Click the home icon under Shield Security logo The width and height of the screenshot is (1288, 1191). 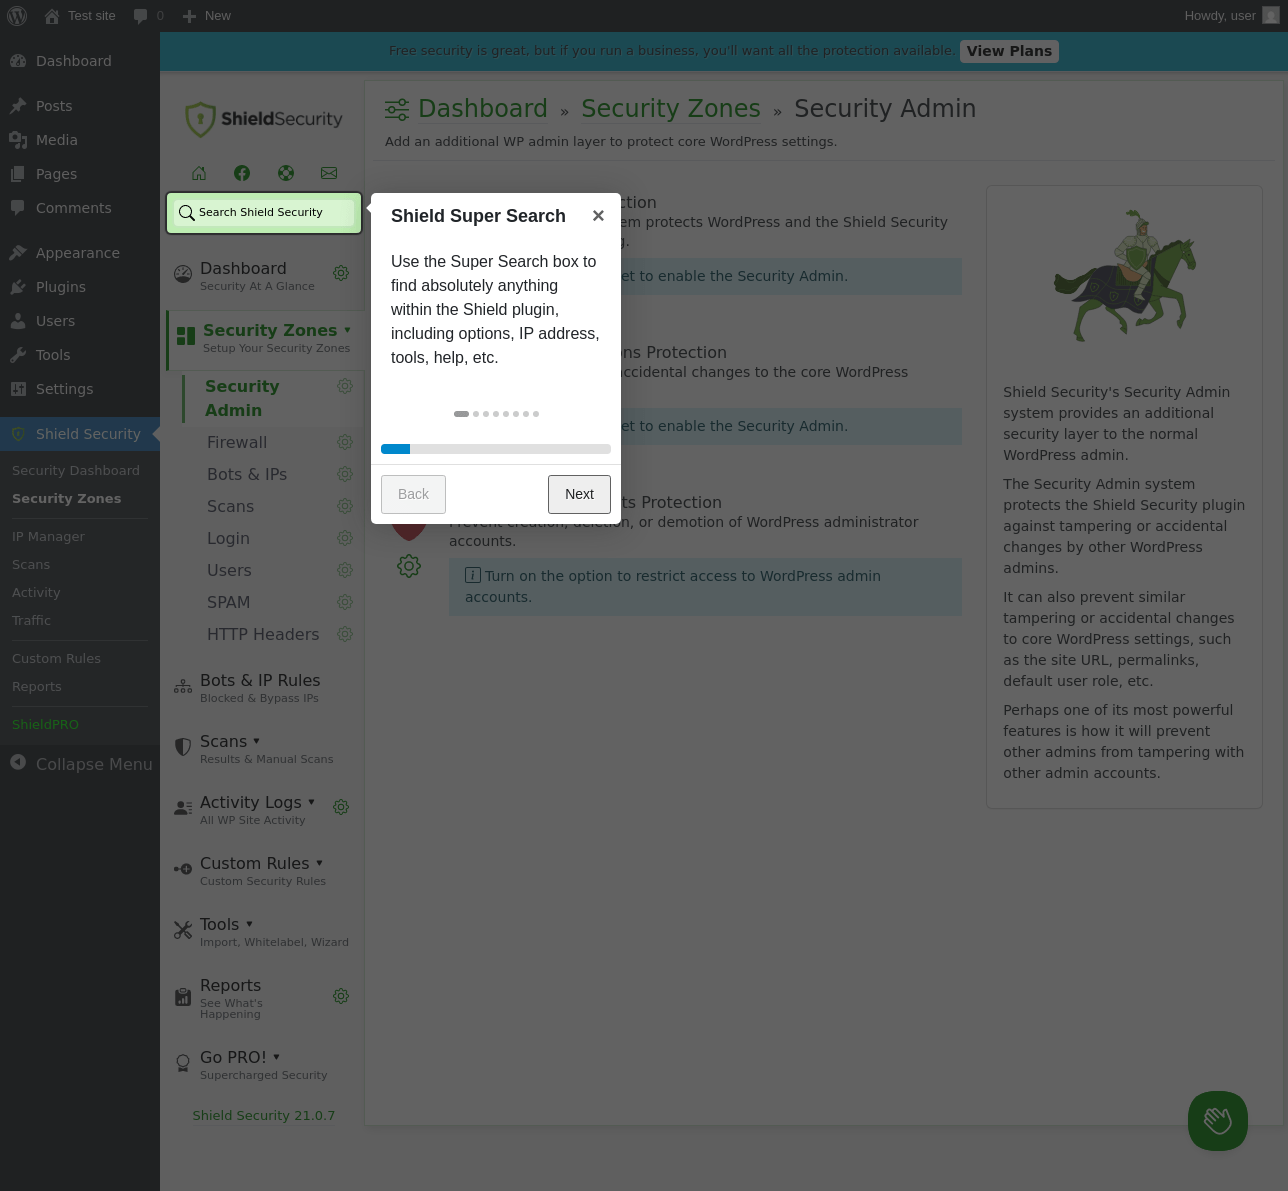199,173
